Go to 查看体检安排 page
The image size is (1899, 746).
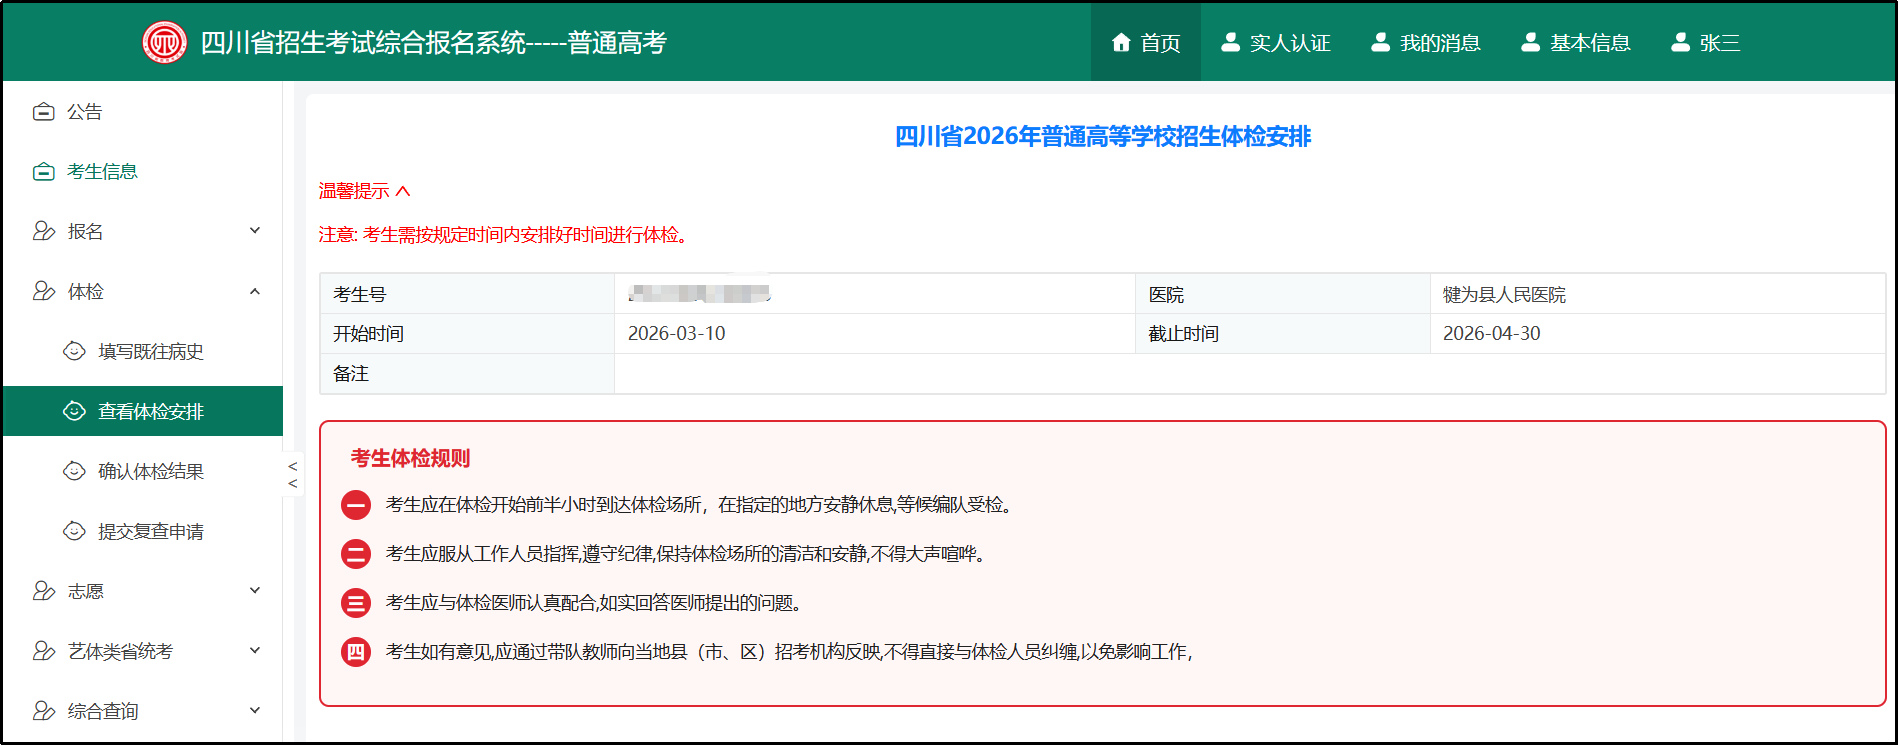150,412
